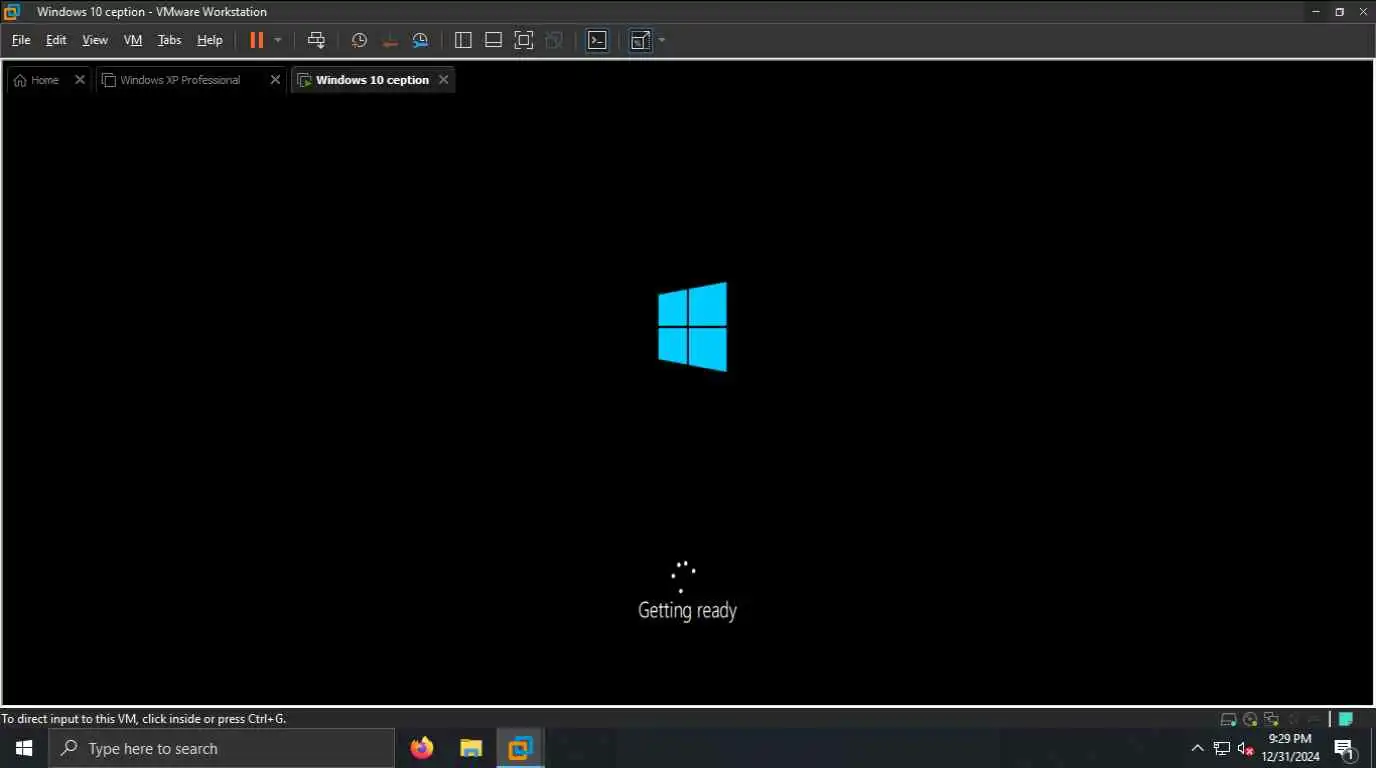Click the network adapter status icon
Screen dimensions: 1376x768
(x=1271, y=719)
